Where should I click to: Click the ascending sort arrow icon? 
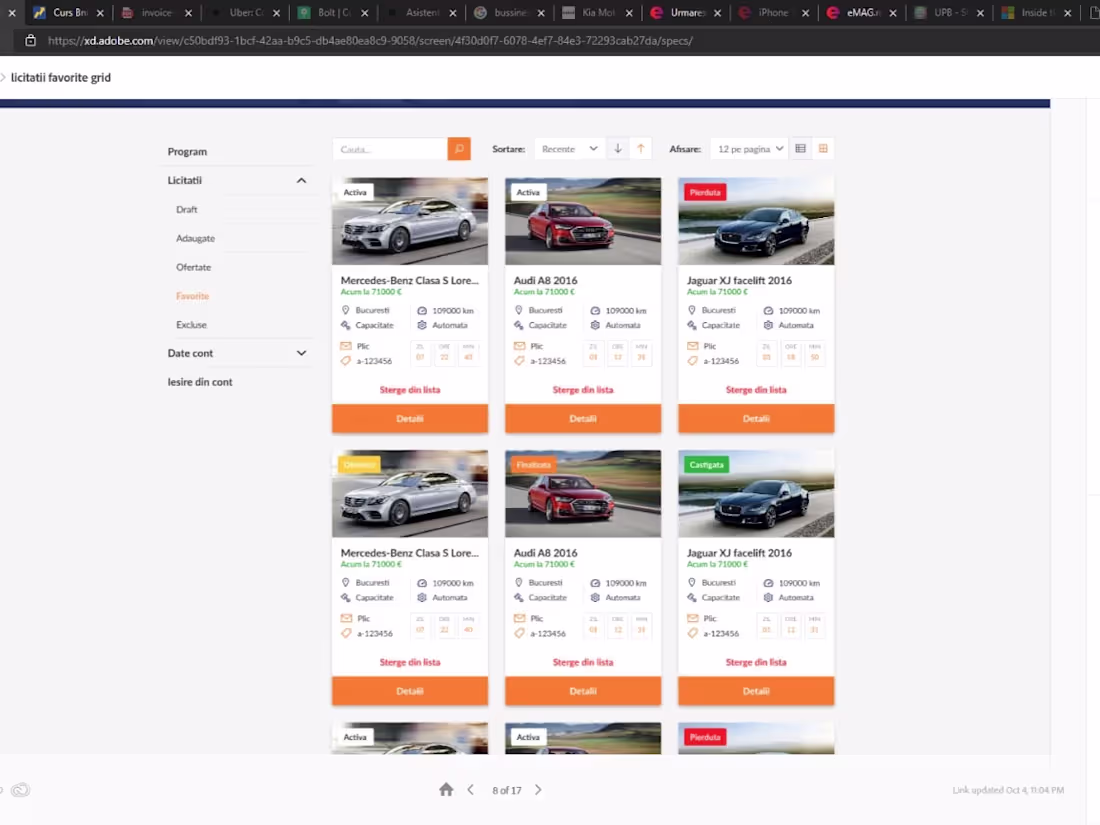[641, 148]
